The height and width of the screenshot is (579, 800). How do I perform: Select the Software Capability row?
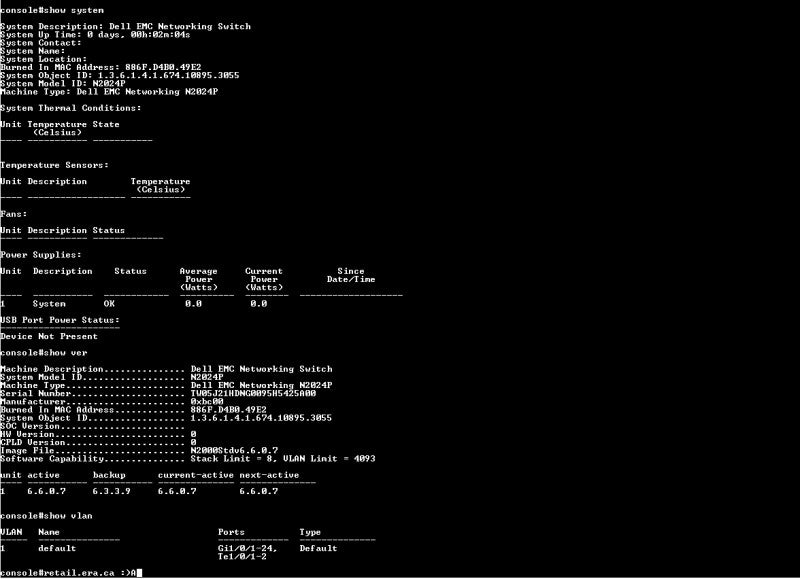click(x=188, y=459)
